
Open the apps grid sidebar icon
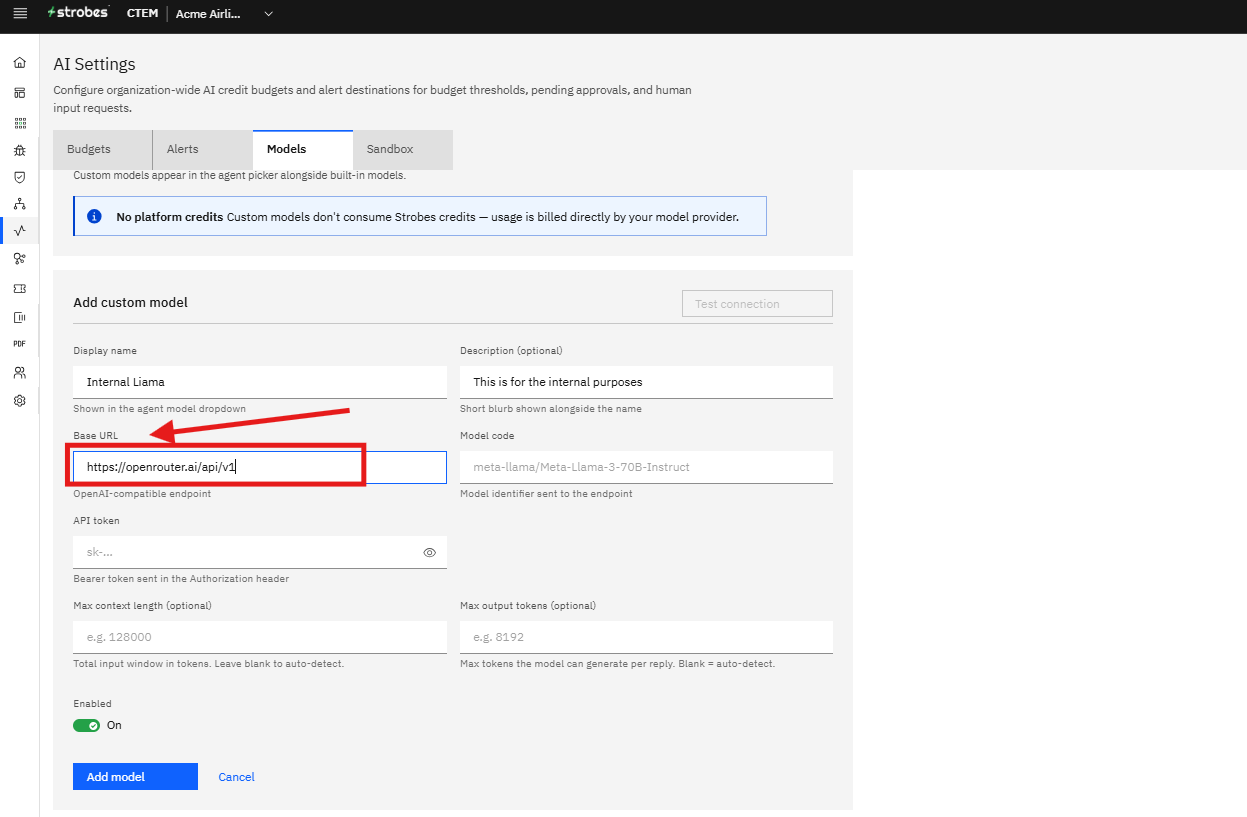[20, 123]
